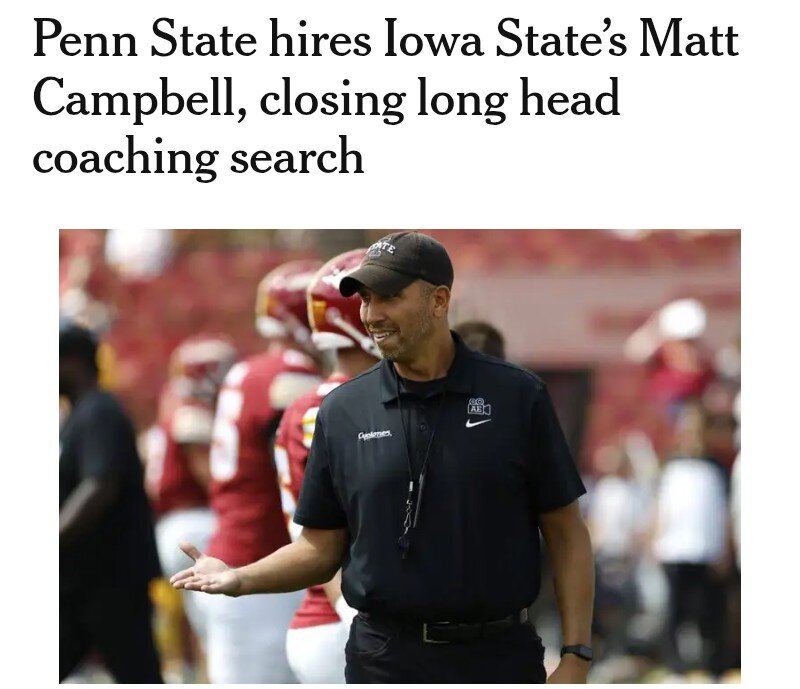Click the words "Penn State" in the headline
Screen dimensions: 800x689
coord(145,39)
